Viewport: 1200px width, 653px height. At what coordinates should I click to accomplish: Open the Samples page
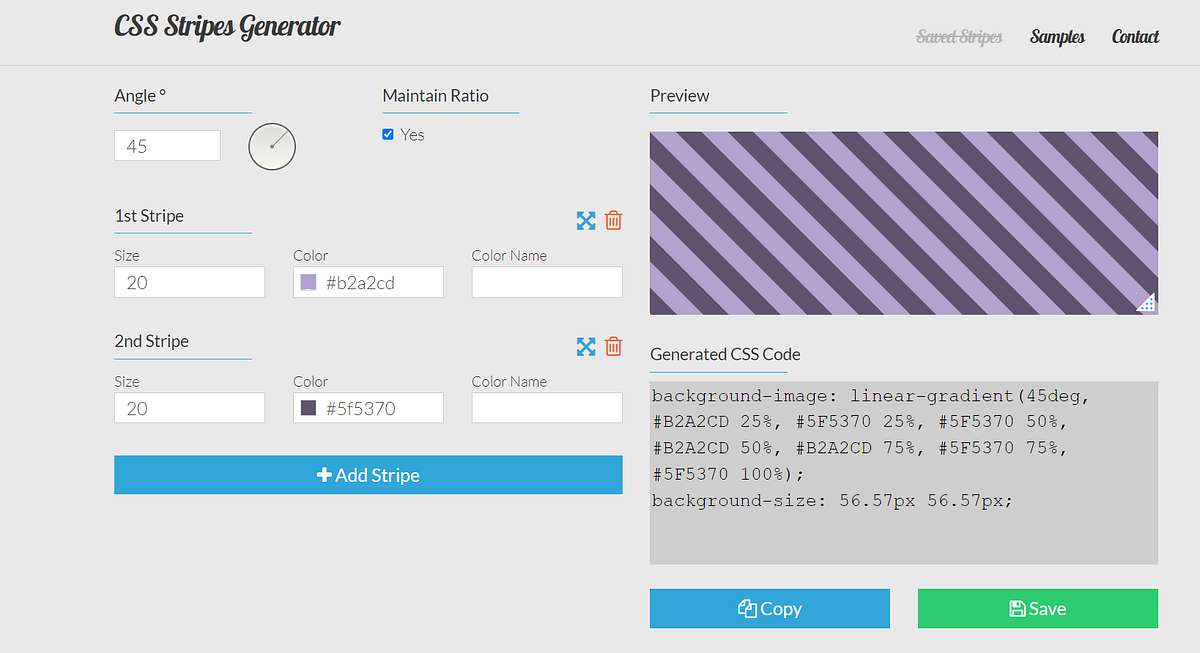coord(1057,36)
